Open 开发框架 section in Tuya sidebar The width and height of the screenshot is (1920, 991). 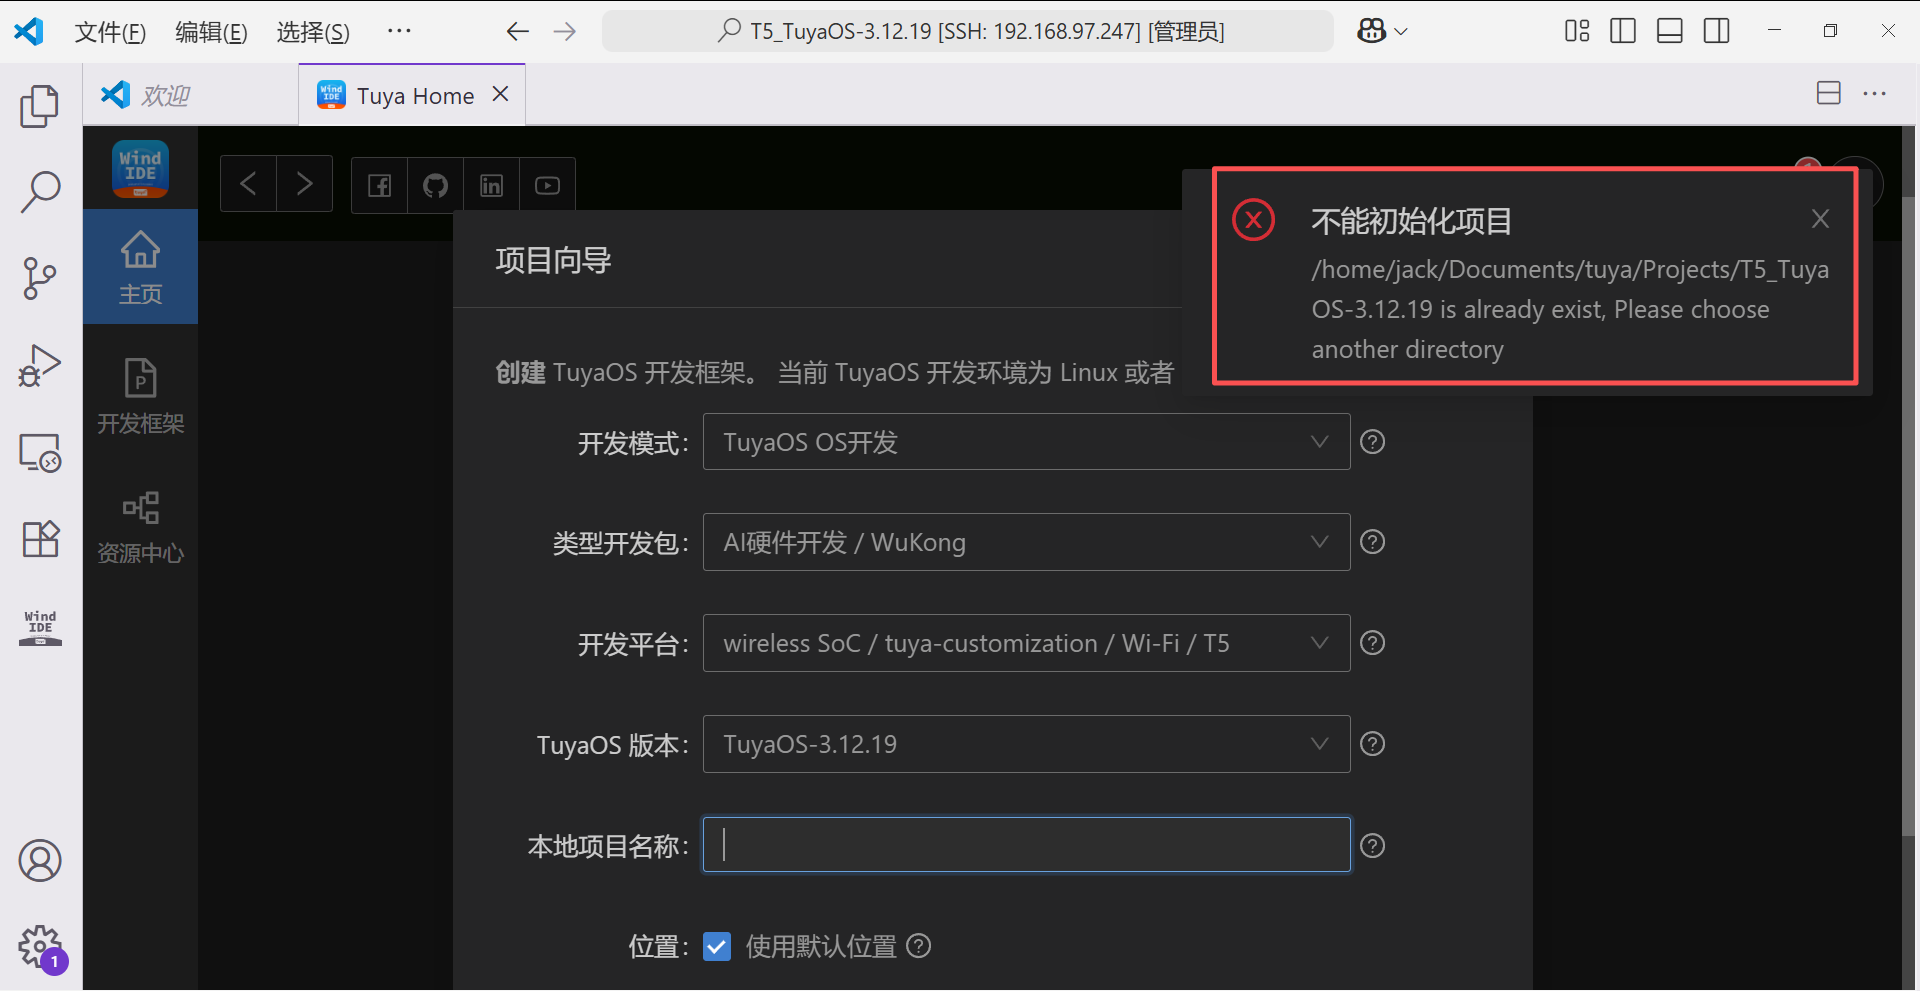point(140,396)
